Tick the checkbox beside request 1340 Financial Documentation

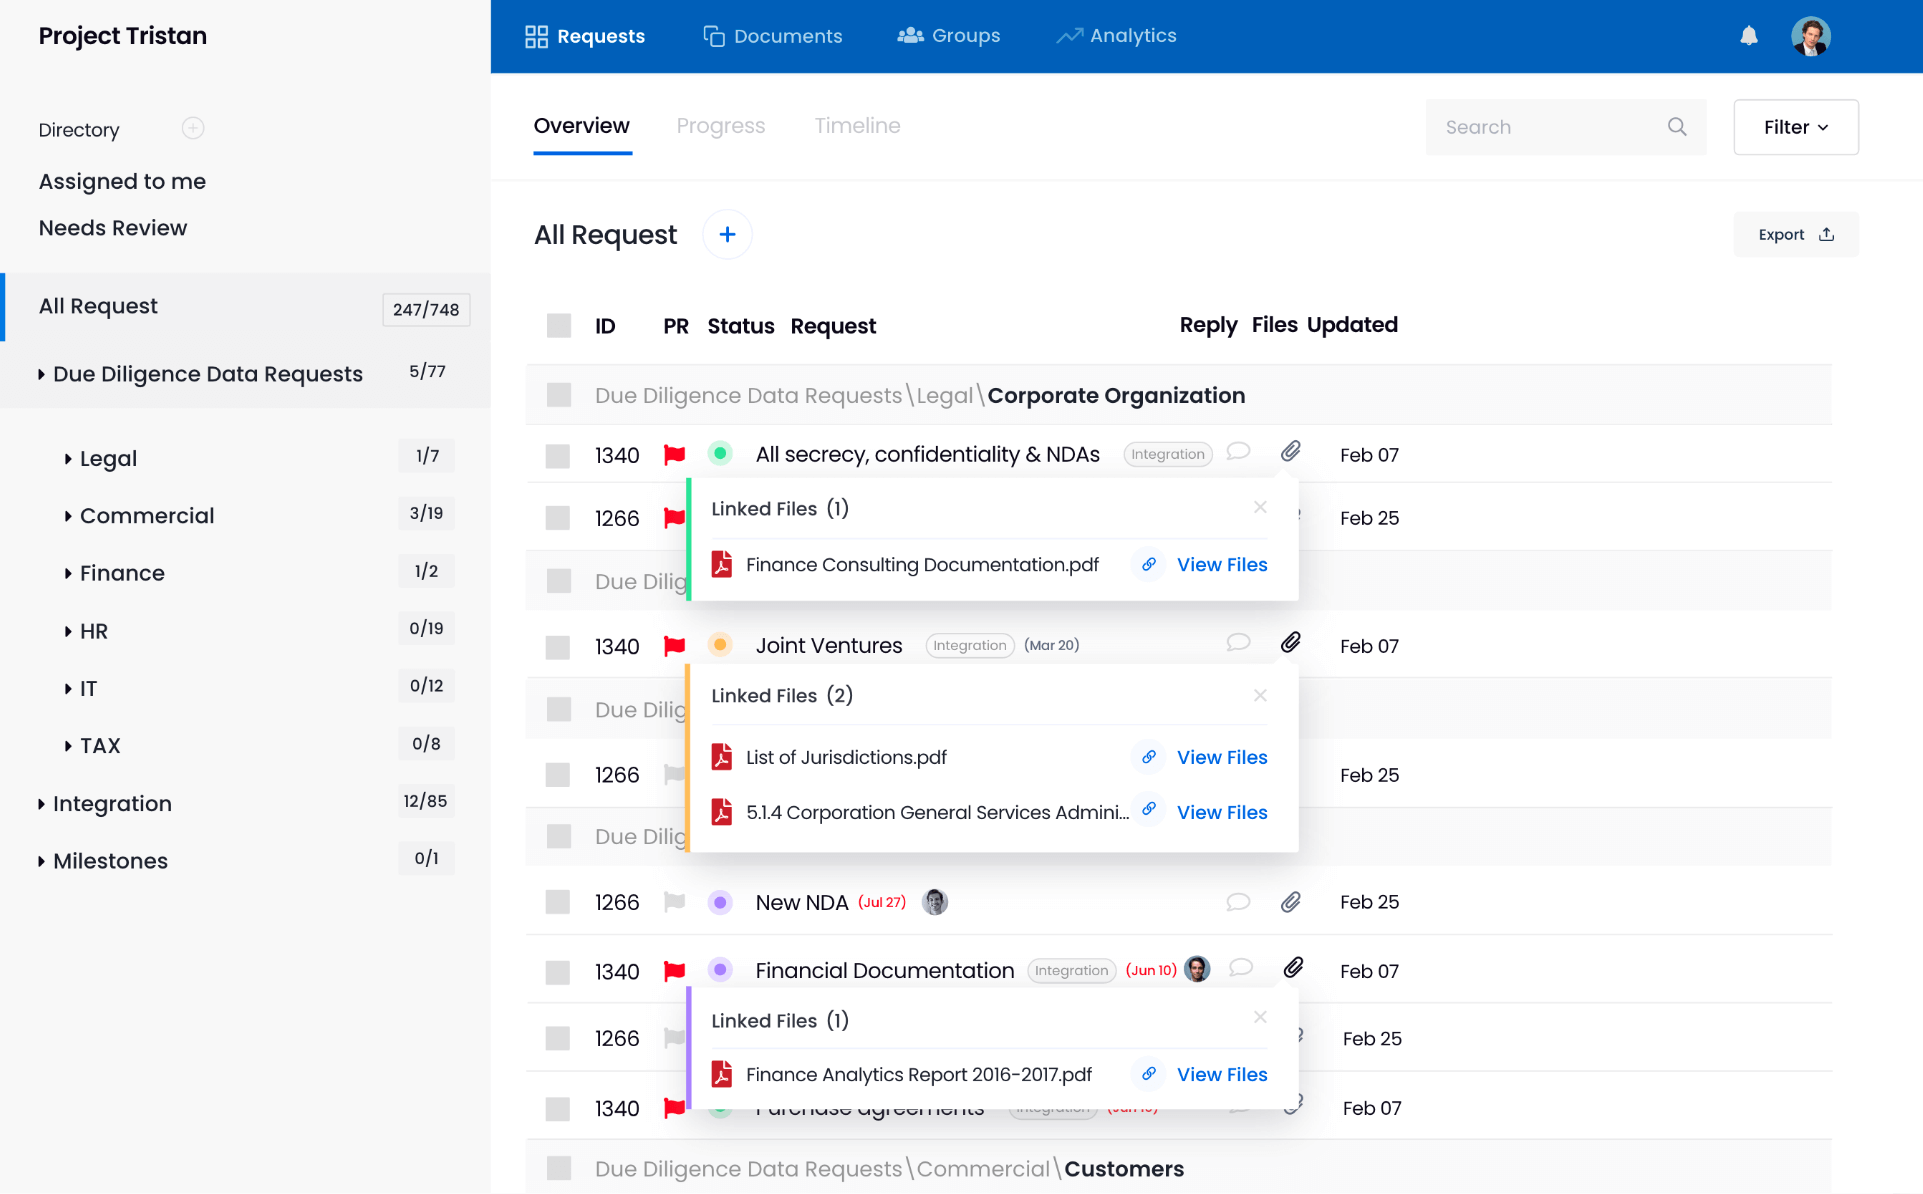[x=557, y=970]
